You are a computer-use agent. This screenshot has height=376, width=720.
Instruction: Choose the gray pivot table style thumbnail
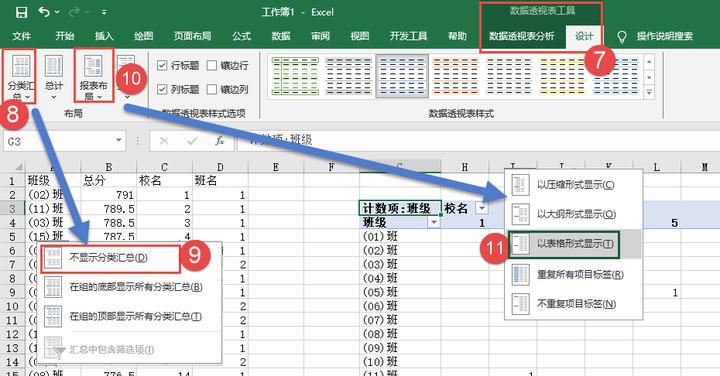pyautogui.click(x=349, y=76)
